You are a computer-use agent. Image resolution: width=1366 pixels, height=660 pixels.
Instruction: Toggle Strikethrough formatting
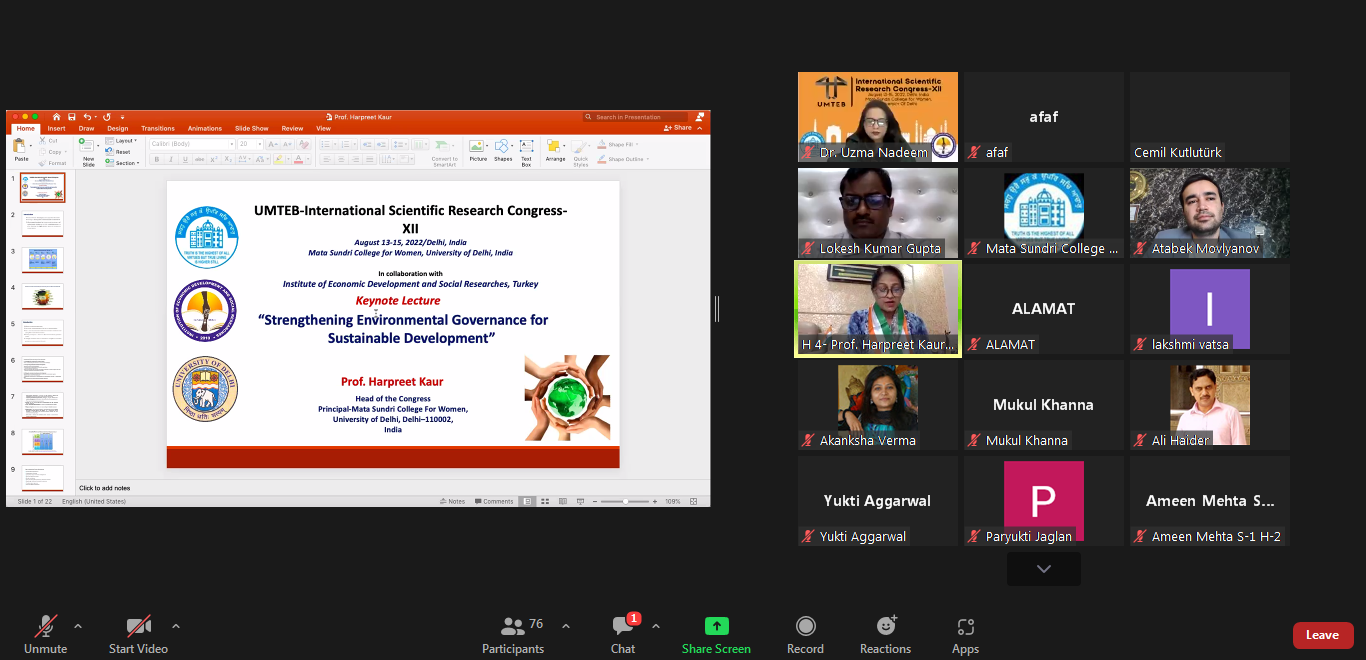pyautogui.click(x=199, y=159)
